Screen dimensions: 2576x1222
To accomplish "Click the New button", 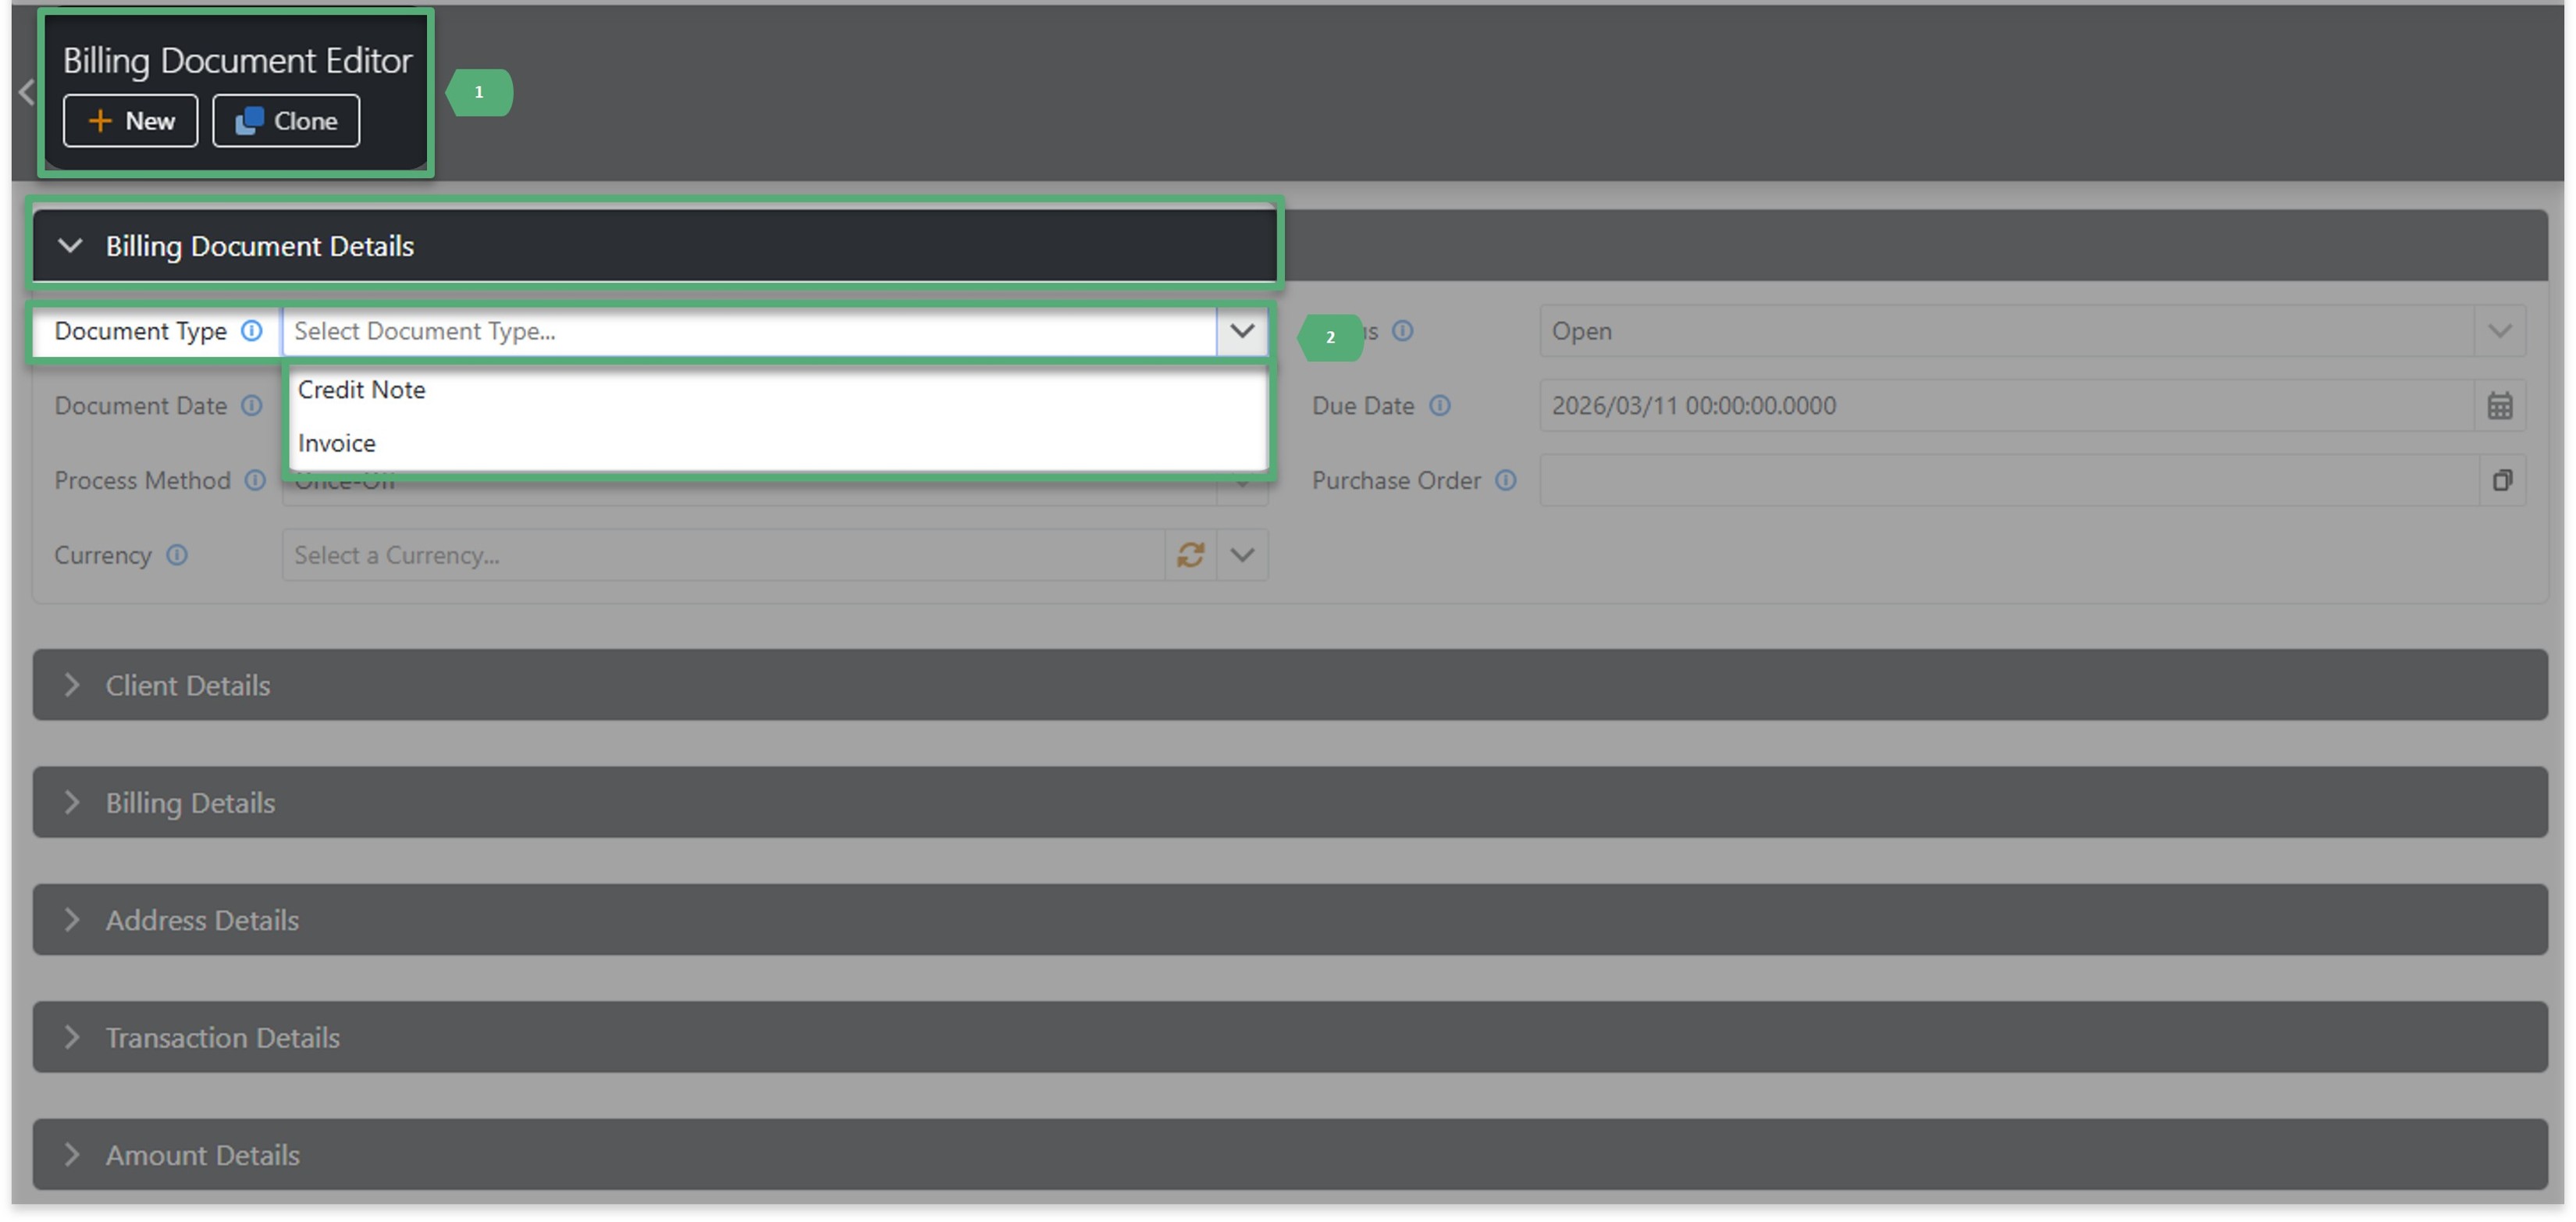I will [x=130, y=120].
